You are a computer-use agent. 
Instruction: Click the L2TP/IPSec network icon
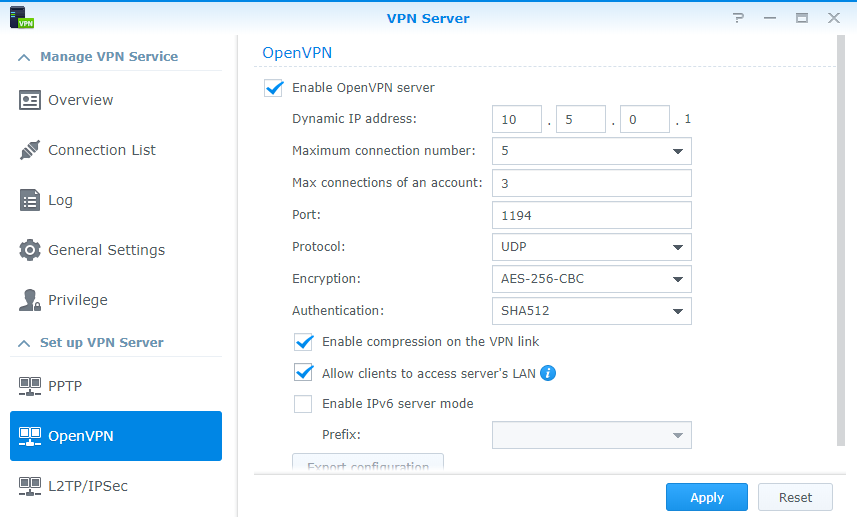point(30,486)
